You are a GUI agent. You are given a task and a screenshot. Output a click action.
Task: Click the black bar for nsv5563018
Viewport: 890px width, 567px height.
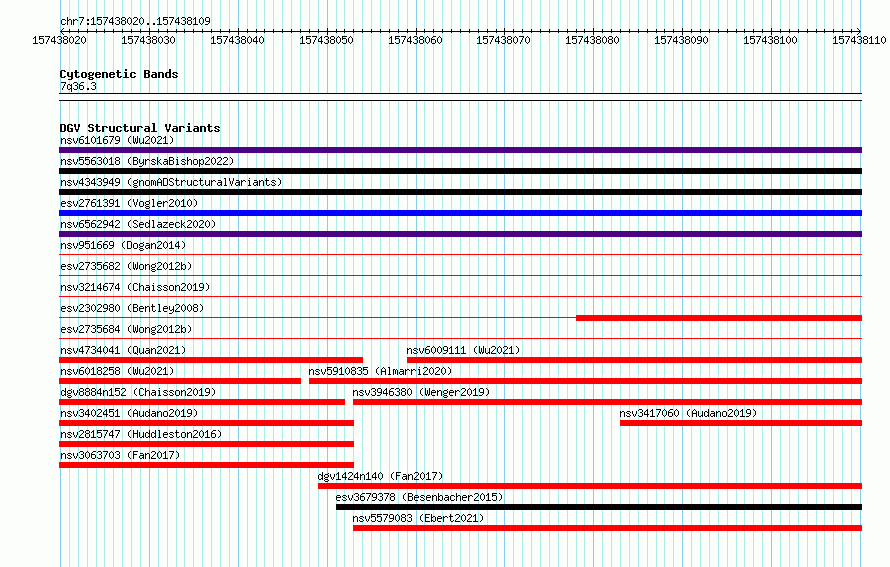point(460,171)
